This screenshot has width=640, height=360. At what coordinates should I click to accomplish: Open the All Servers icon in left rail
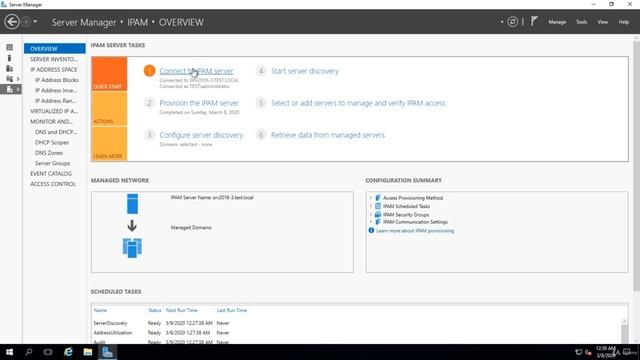coord(9,69)
